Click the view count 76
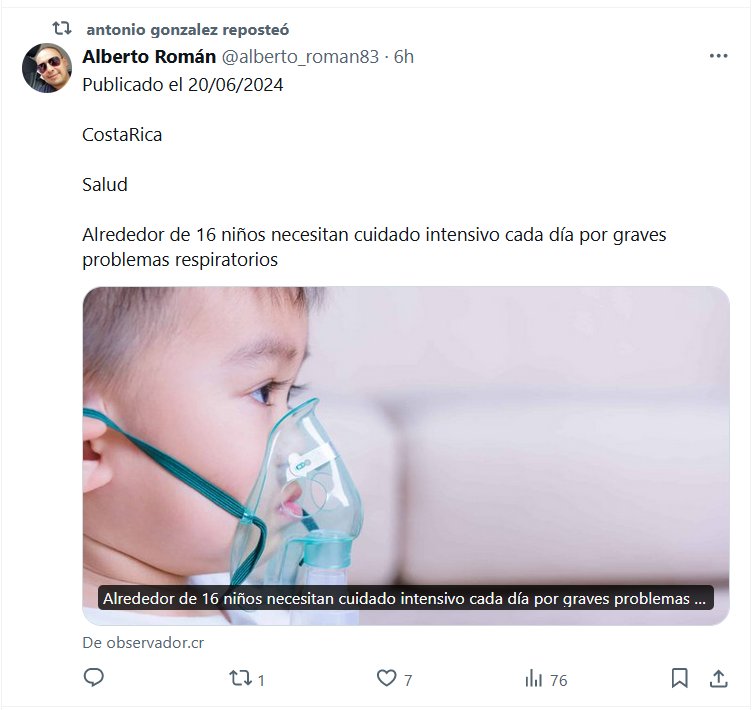 tap(558, 680)
